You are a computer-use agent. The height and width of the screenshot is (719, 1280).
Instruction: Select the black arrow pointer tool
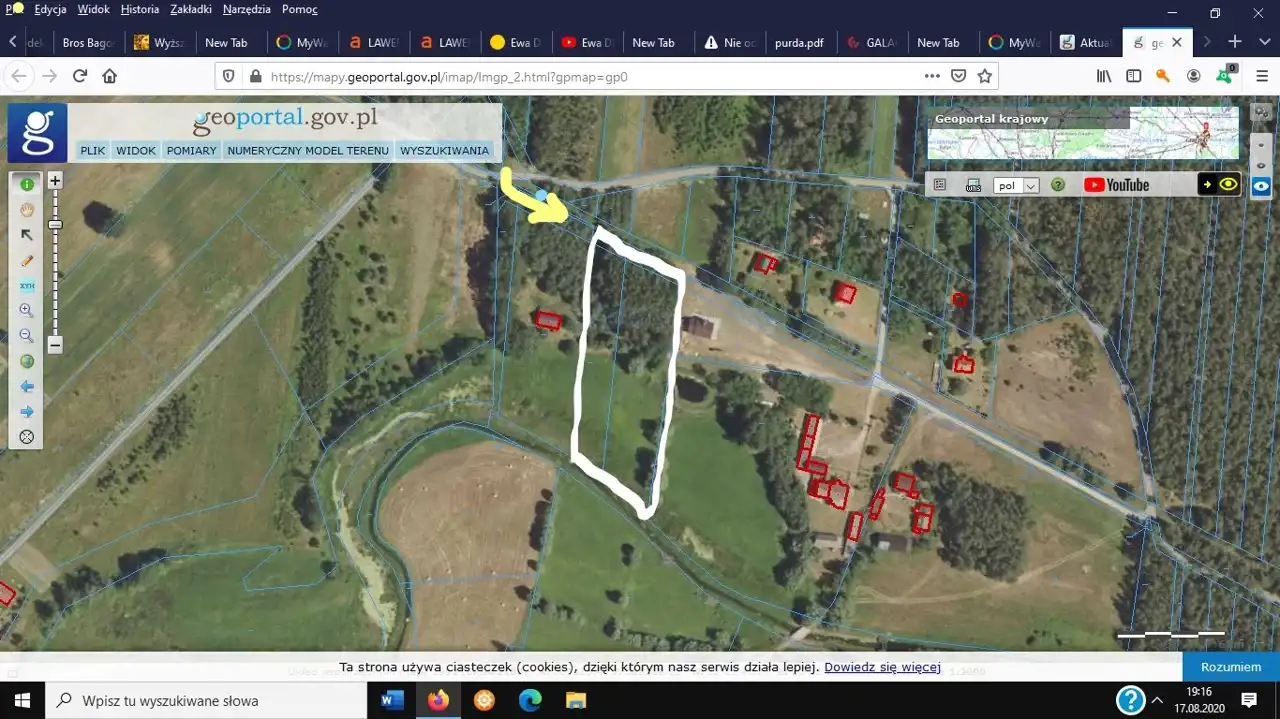pyautogui.click(x=27, y=235)
